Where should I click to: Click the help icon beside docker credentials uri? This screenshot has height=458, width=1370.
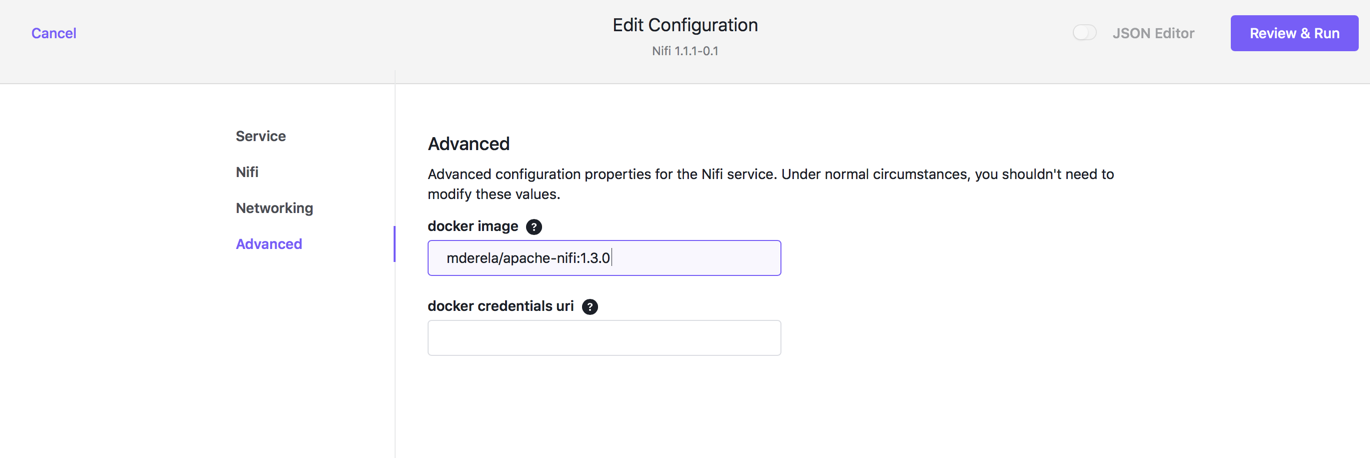(x=590, y=307)
